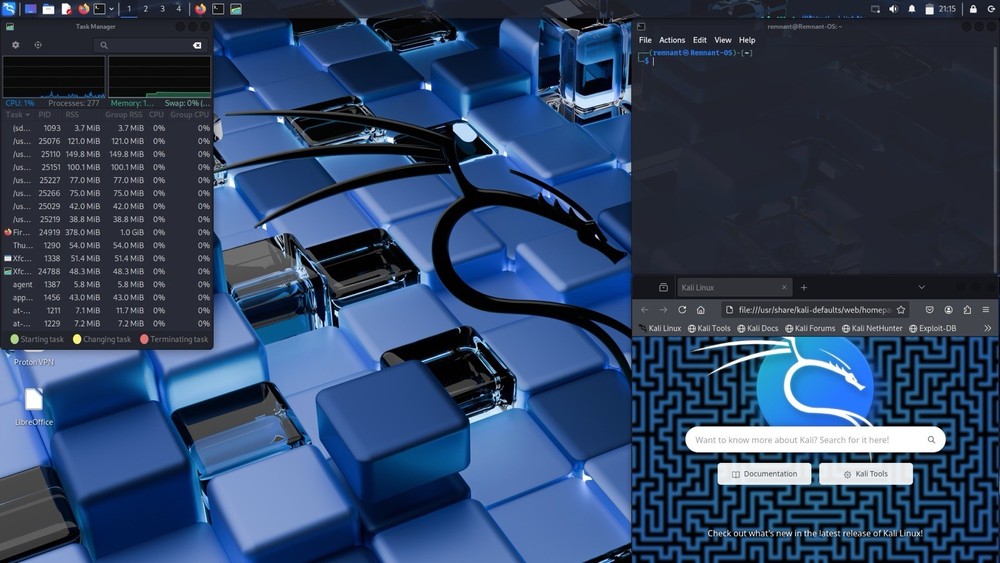The image size is (1000, 563).
Task: Launch the text editor from the panel
Action: tap(66, 9)
